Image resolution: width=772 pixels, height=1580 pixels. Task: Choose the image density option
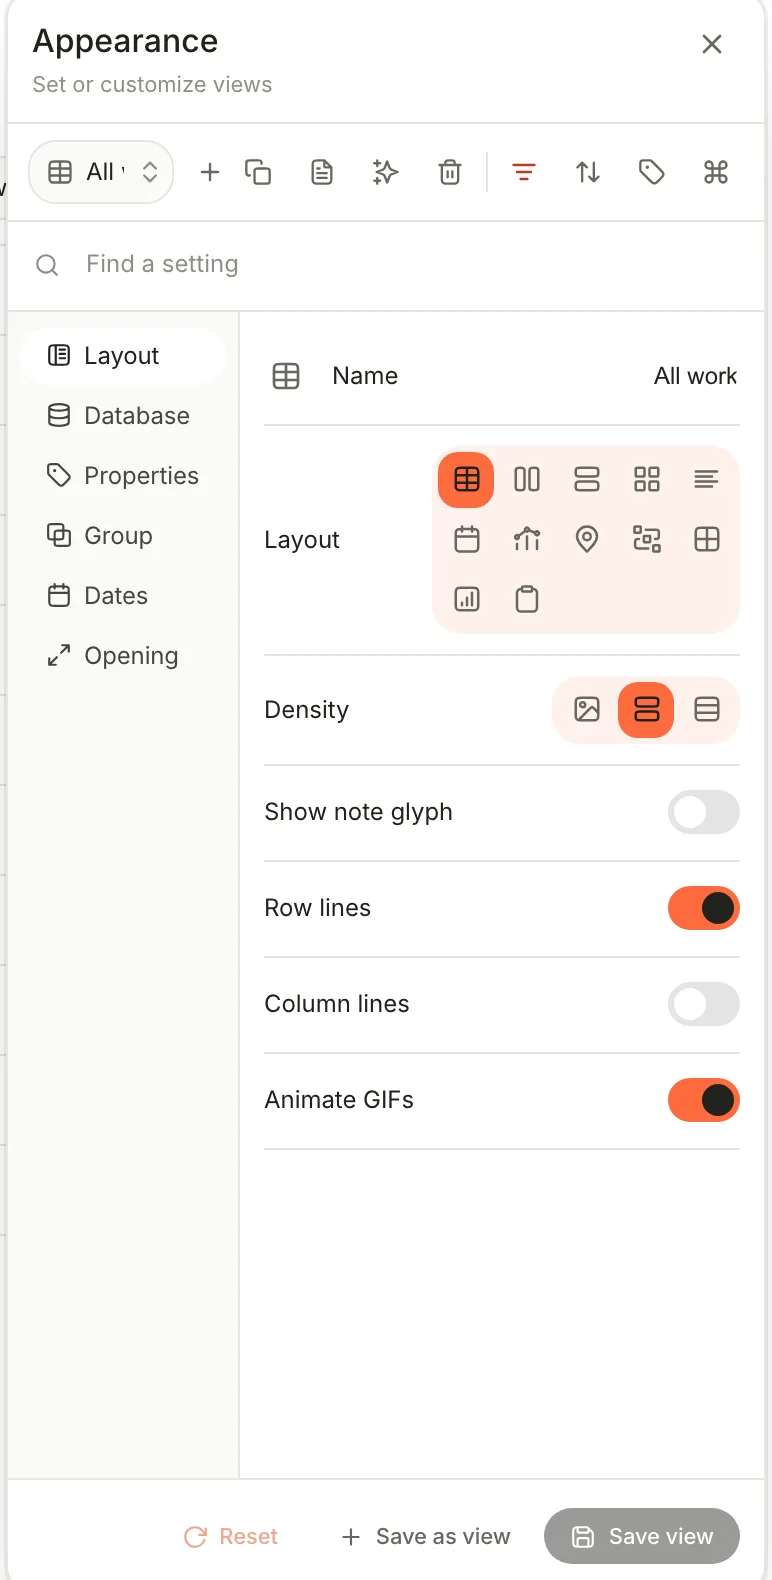coord(587,710)
